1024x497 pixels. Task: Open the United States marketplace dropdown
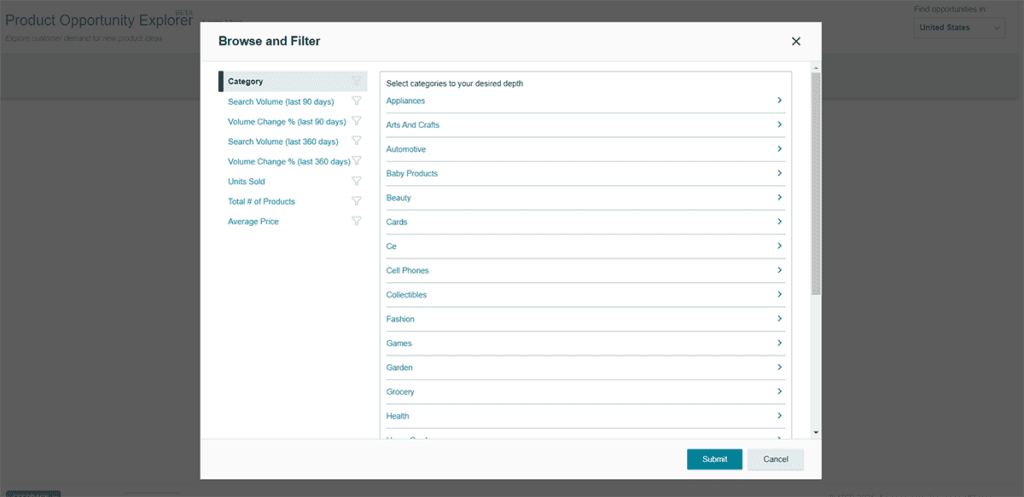tap(959, 28)
